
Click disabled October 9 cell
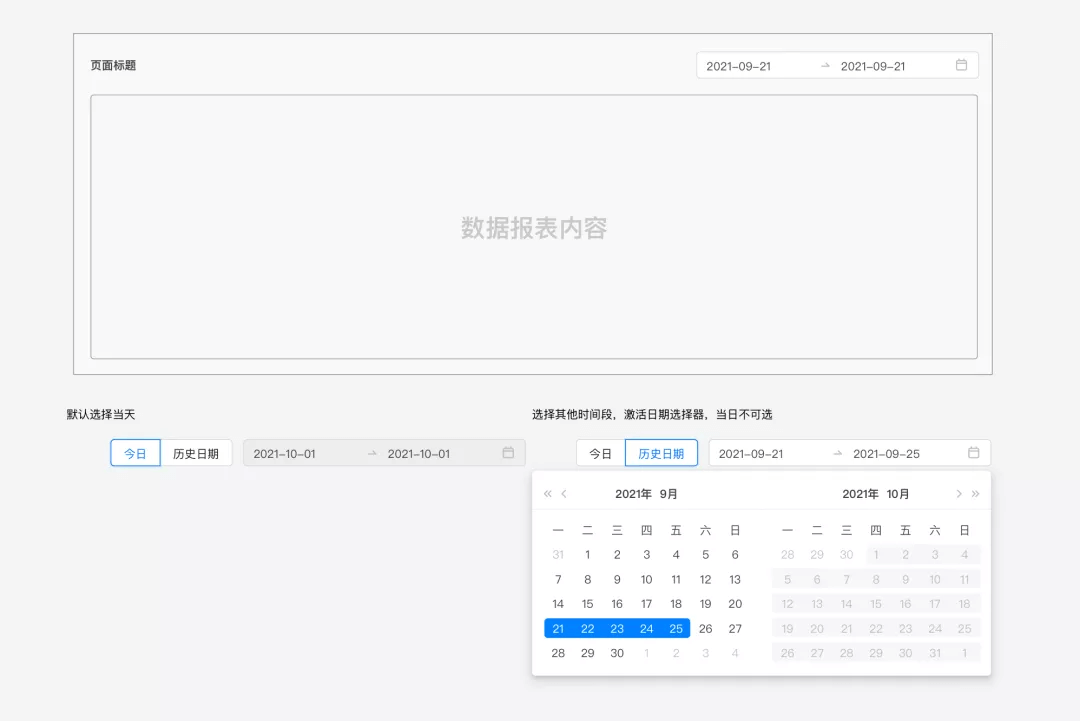(x=905, y=579)
